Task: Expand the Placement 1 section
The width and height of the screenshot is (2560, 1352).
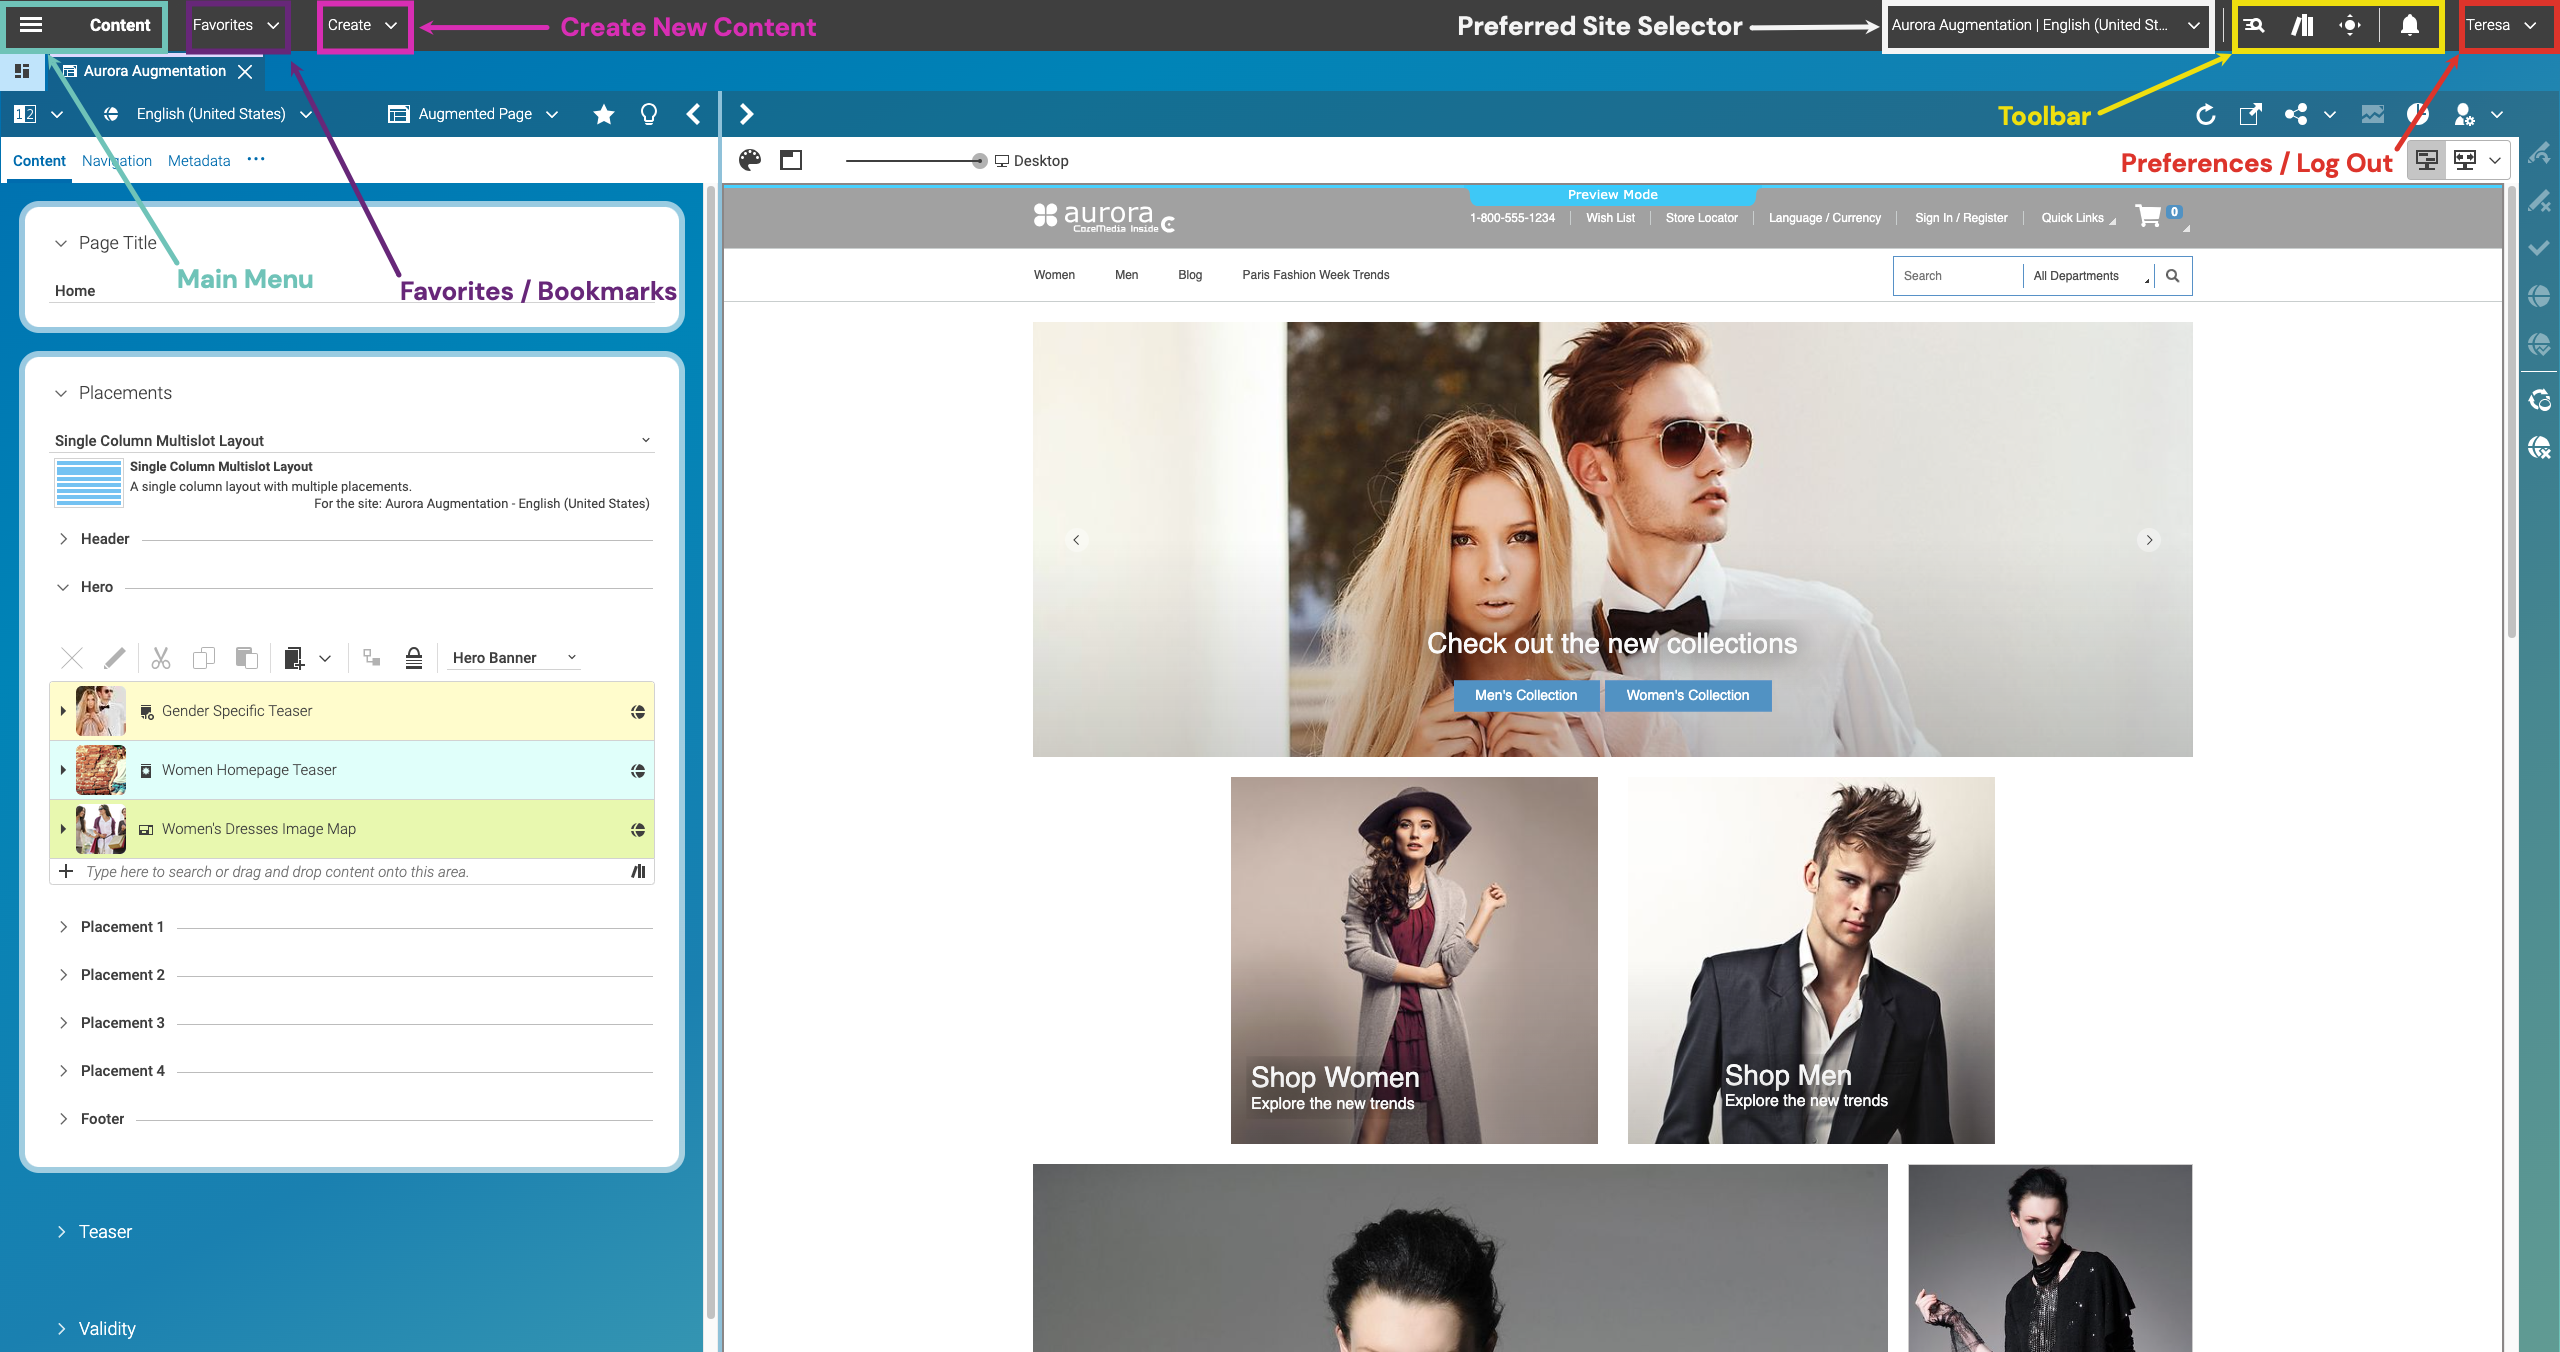Action: 64,927
